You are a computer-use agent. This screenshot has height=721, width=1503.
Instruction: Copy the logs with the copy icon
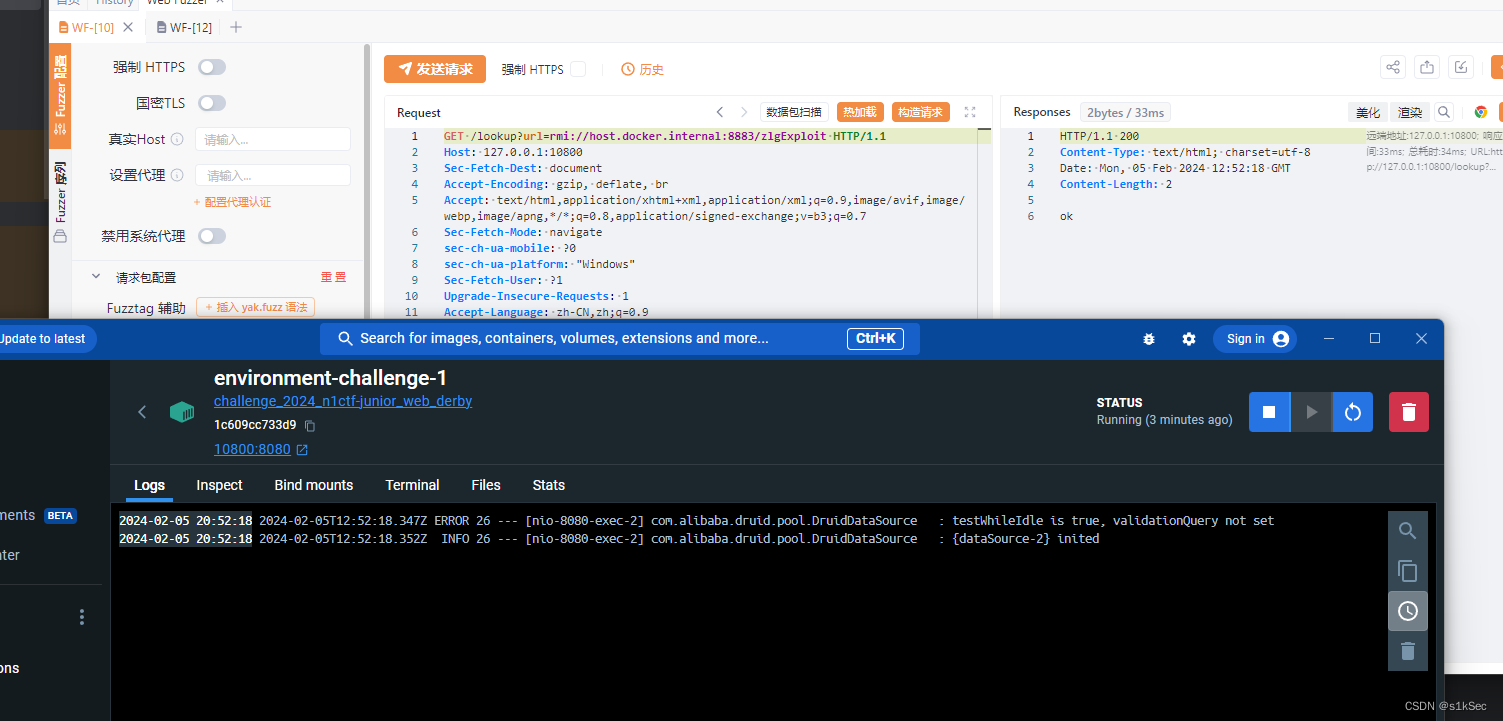pyautogui.click(x=1408, y=571)
